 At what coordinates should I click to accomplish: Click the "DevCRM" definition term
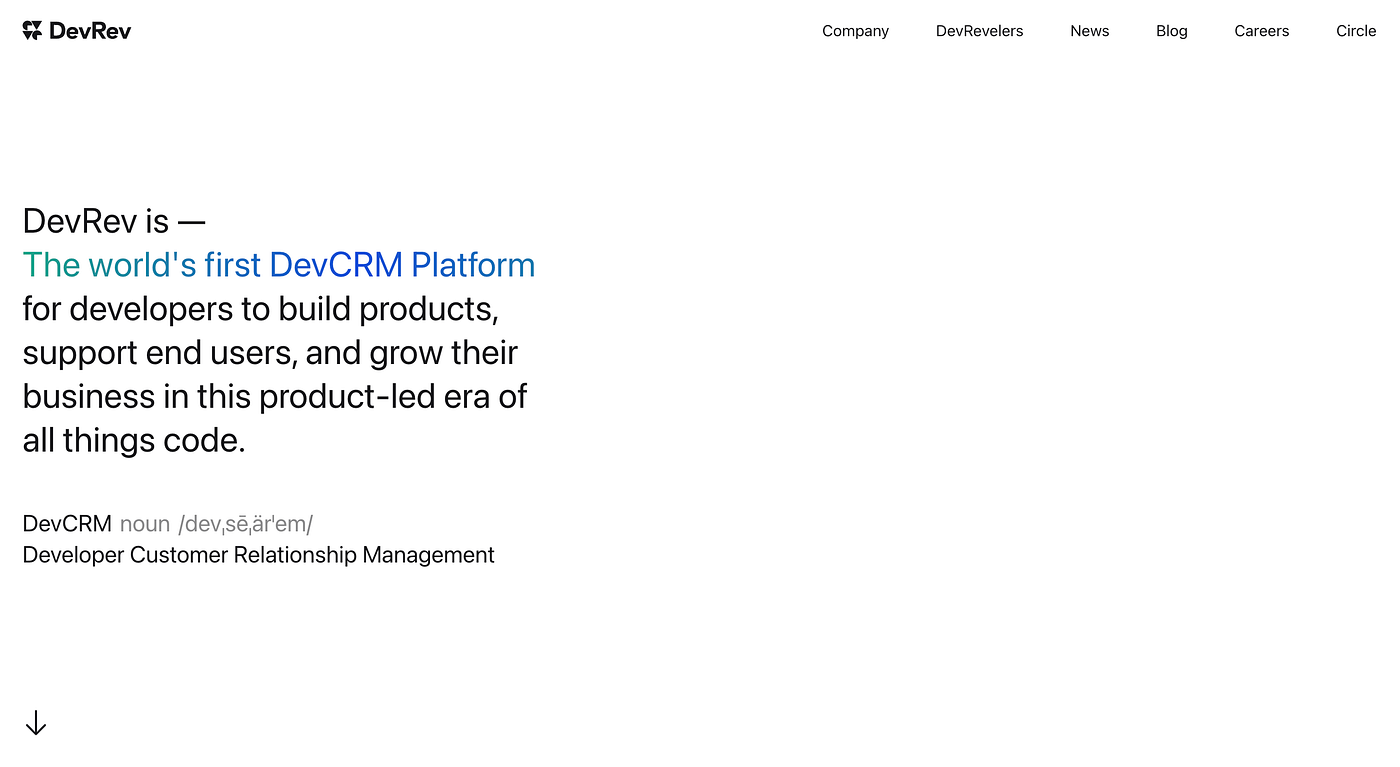coord(67,524)
